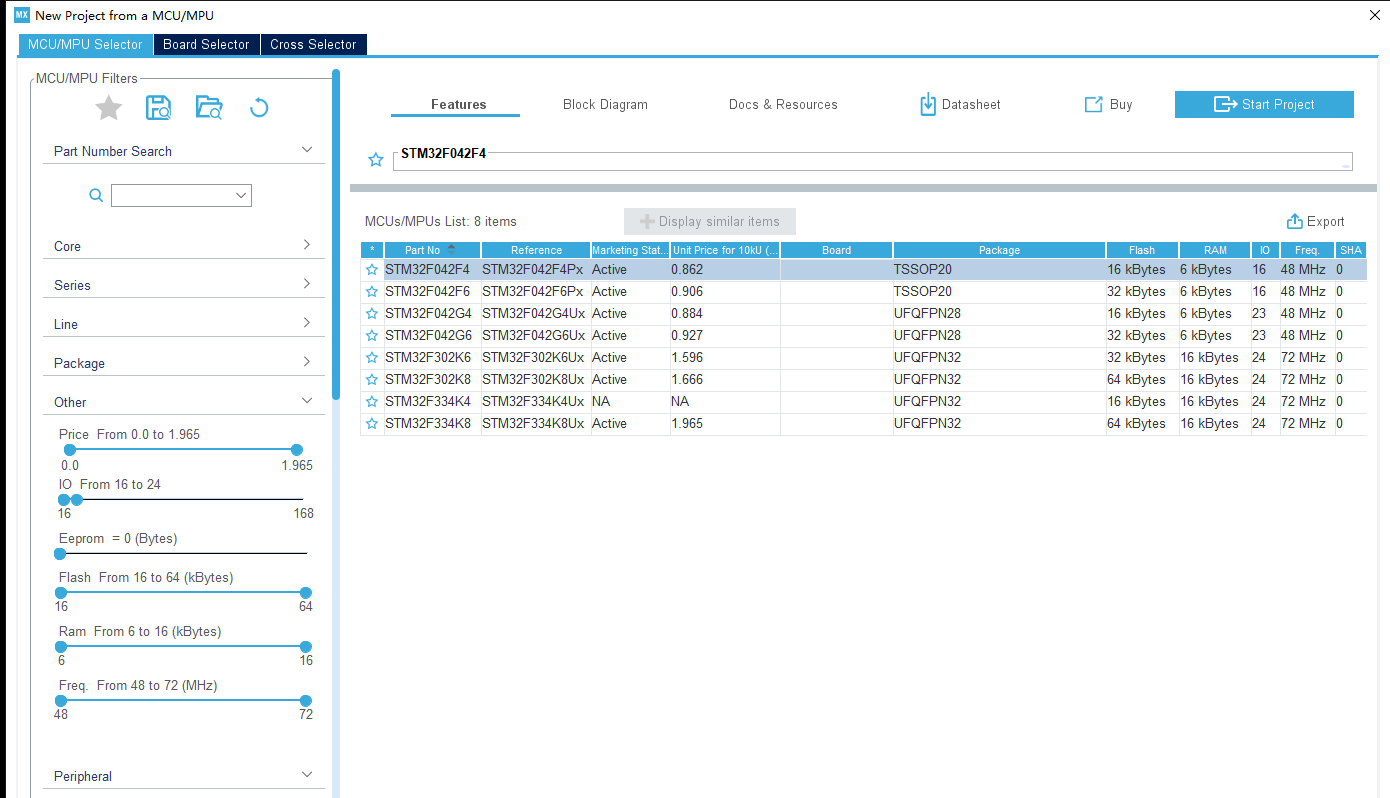Click the right handle of the Price slider
Screen dimensions: 1390x798
tap(296, 450)
